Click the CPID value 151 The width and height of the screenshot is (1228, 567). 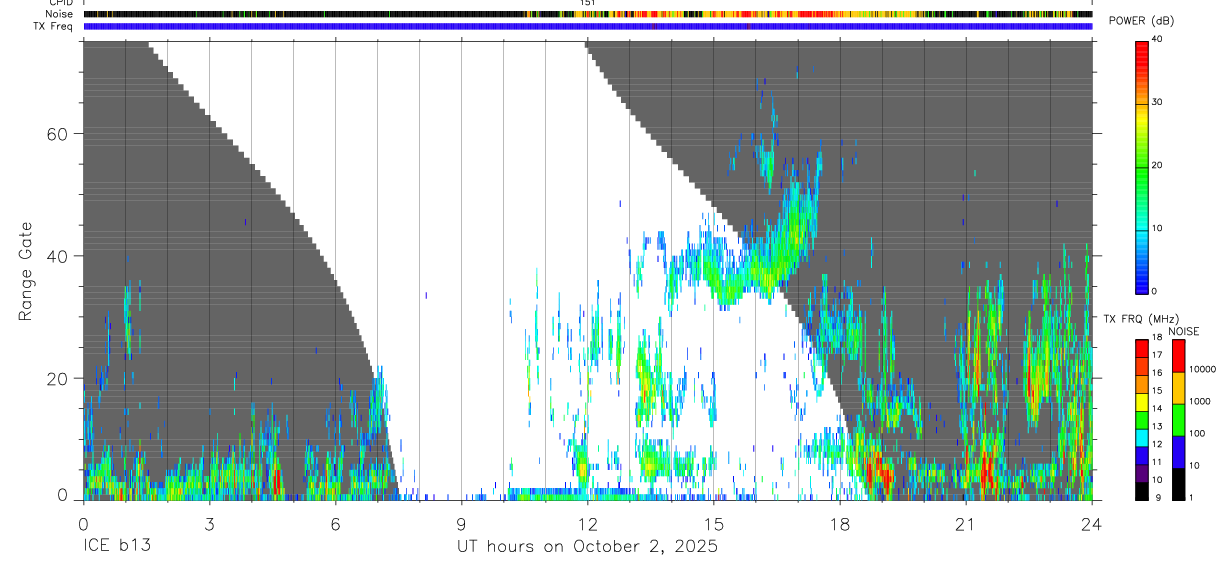pyautogui.click(x=588, y=3)
